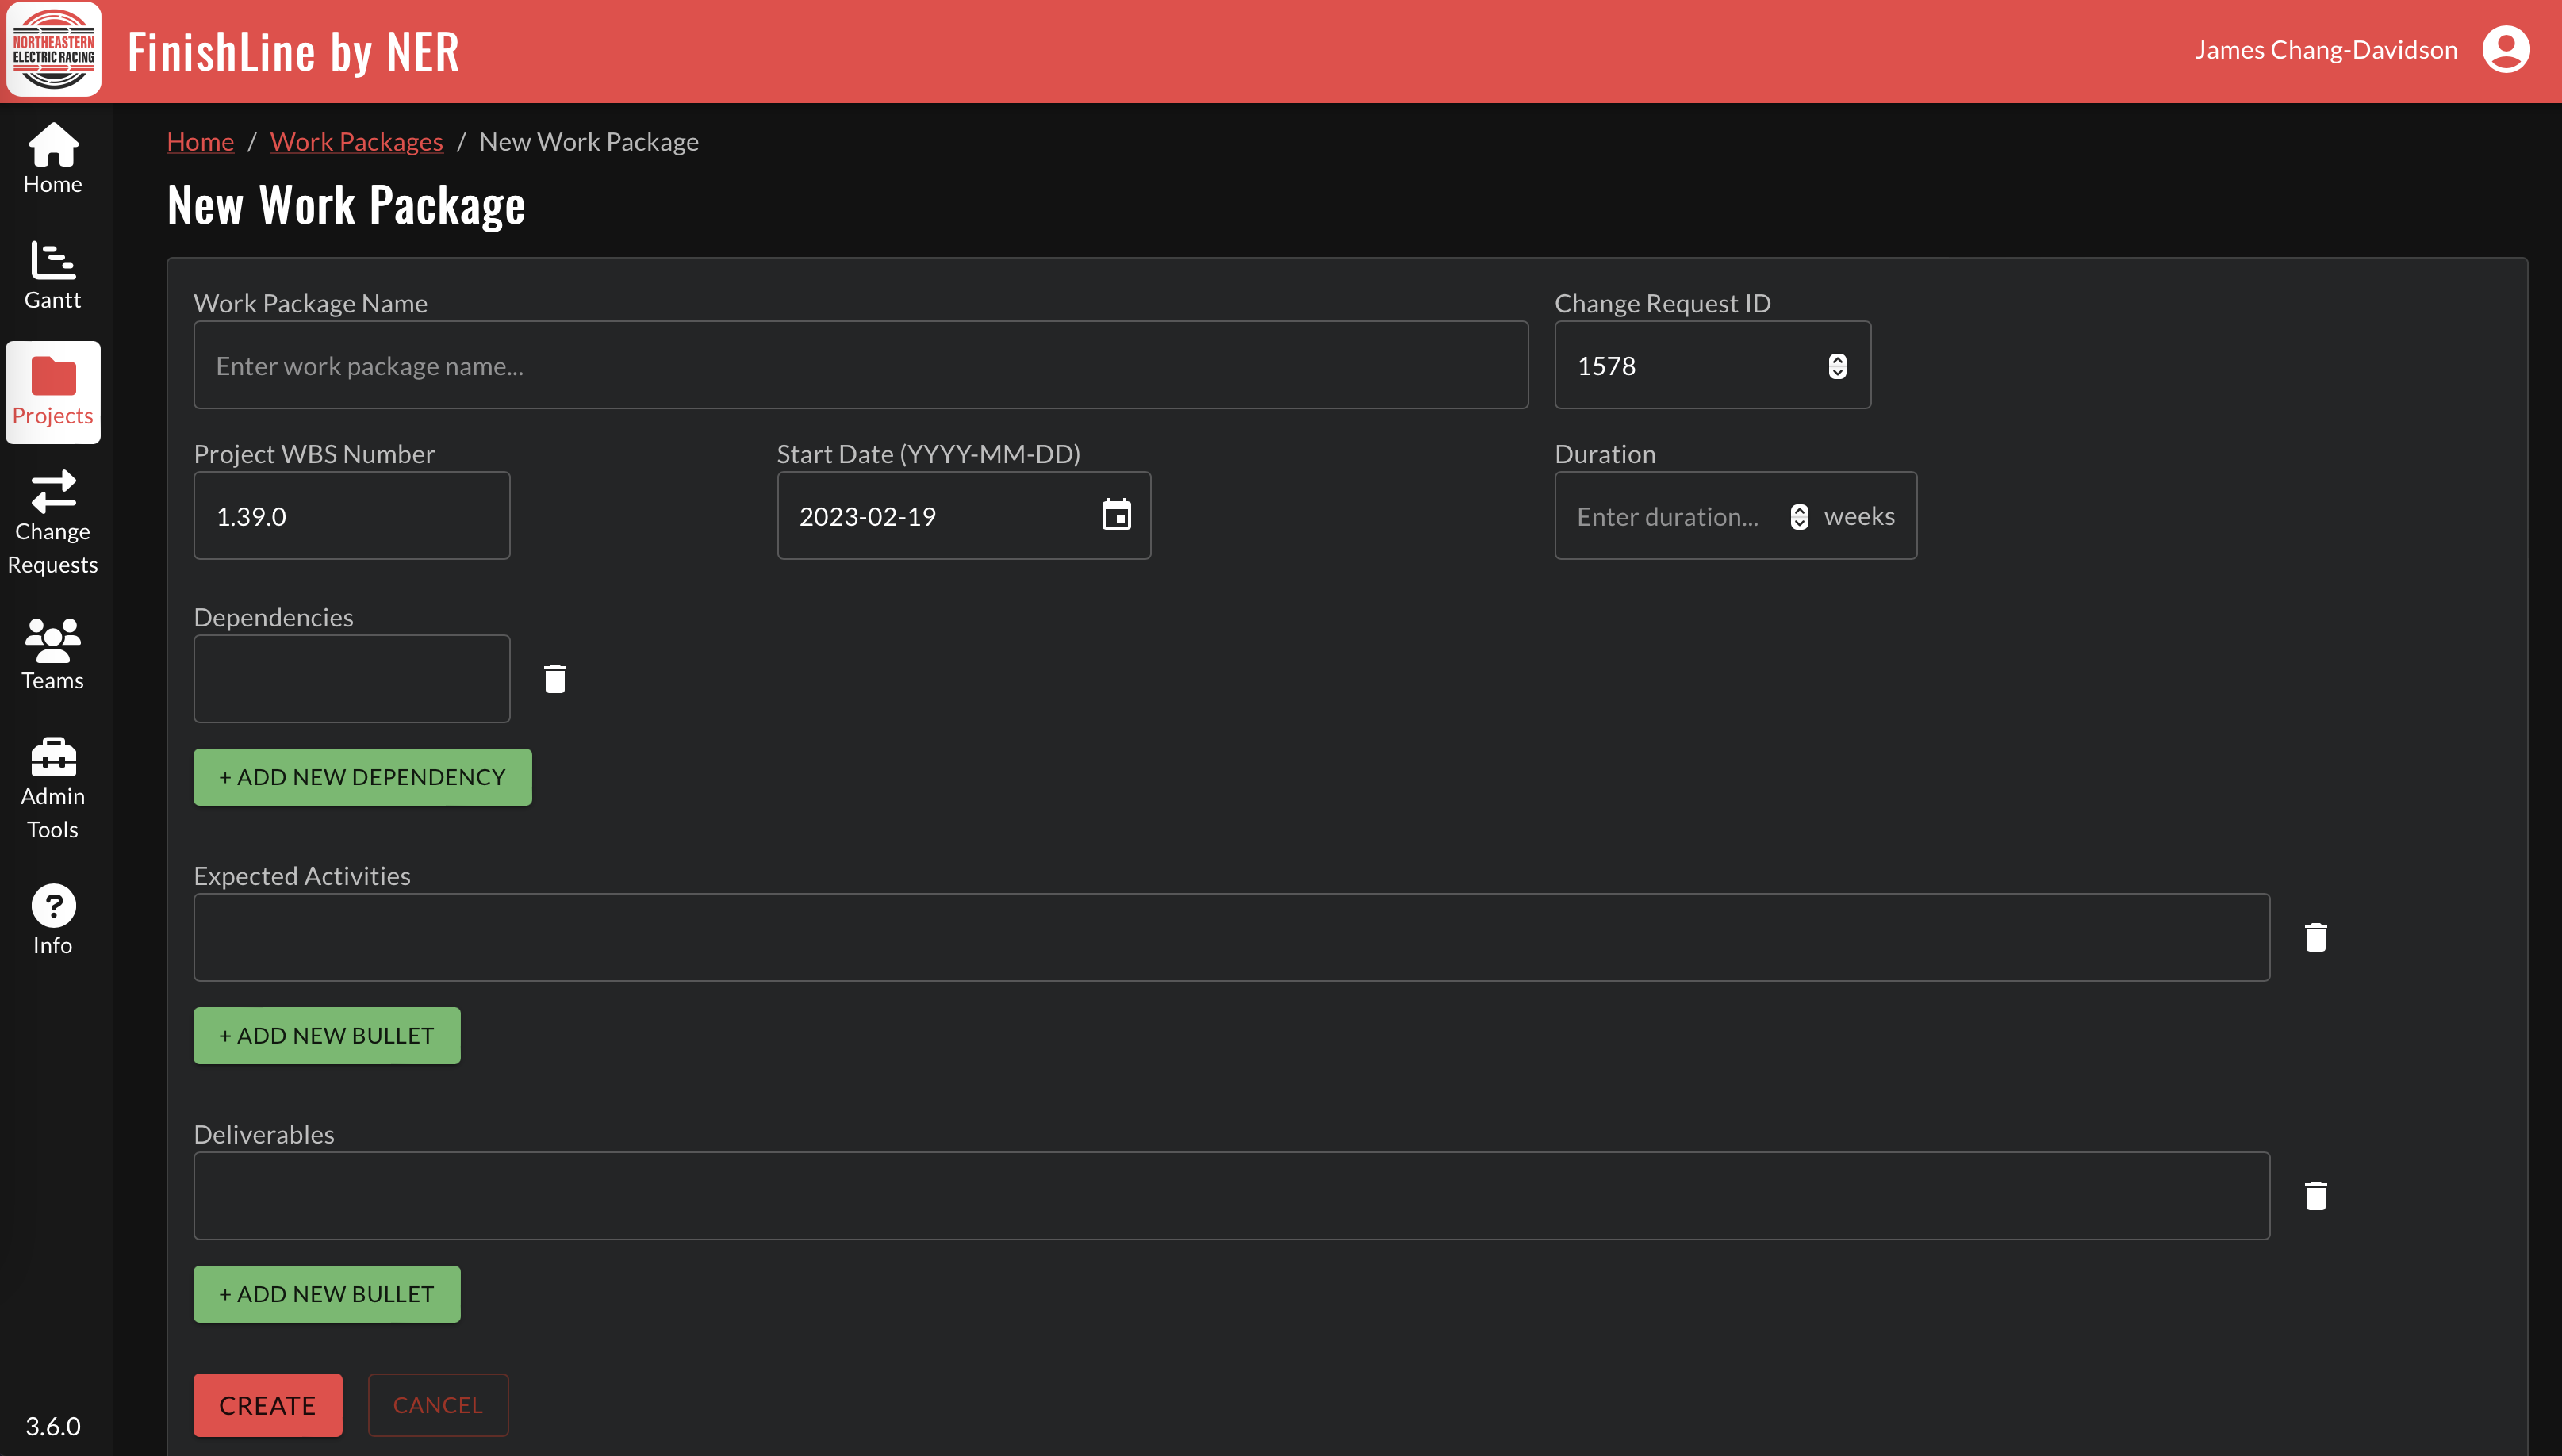The width and height of the screenshot is (2562, 1456).
Task: Remove the Expected Activities bullet
Action: [x=2316, y=937]
